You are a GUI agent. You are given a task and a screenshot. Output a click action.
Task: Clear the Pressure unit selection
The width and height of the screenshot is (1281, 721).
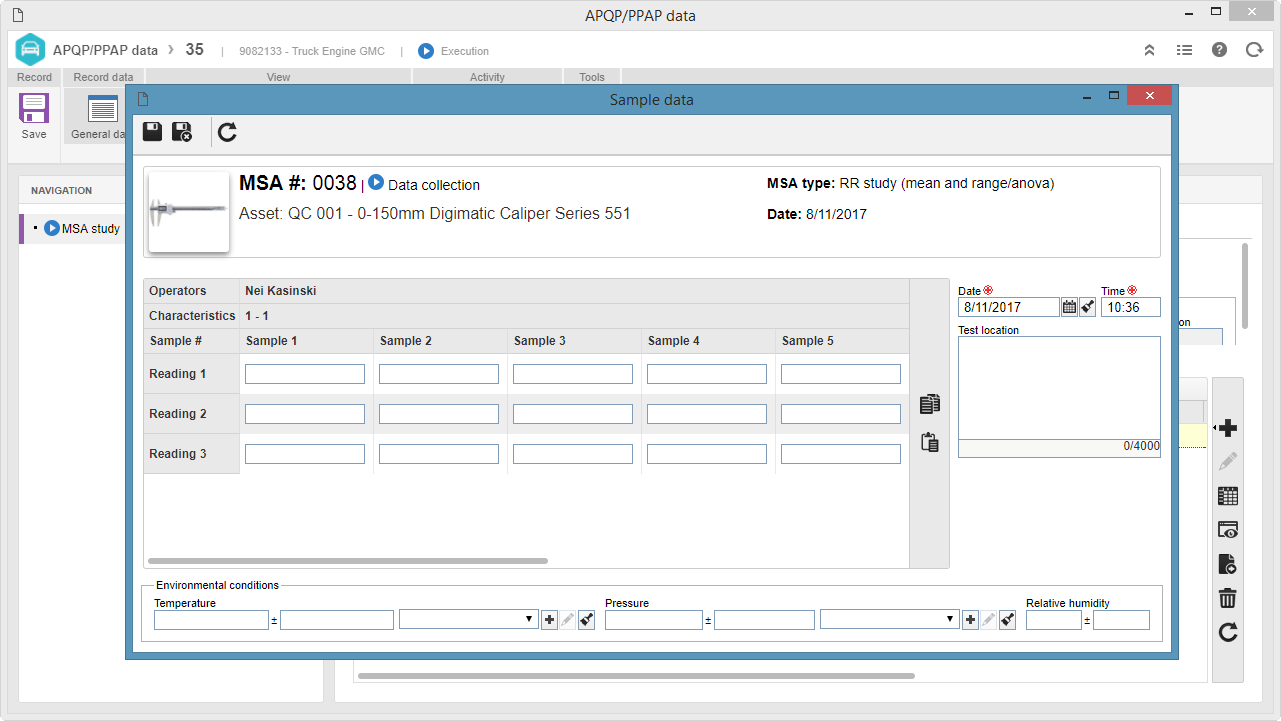1008,620
